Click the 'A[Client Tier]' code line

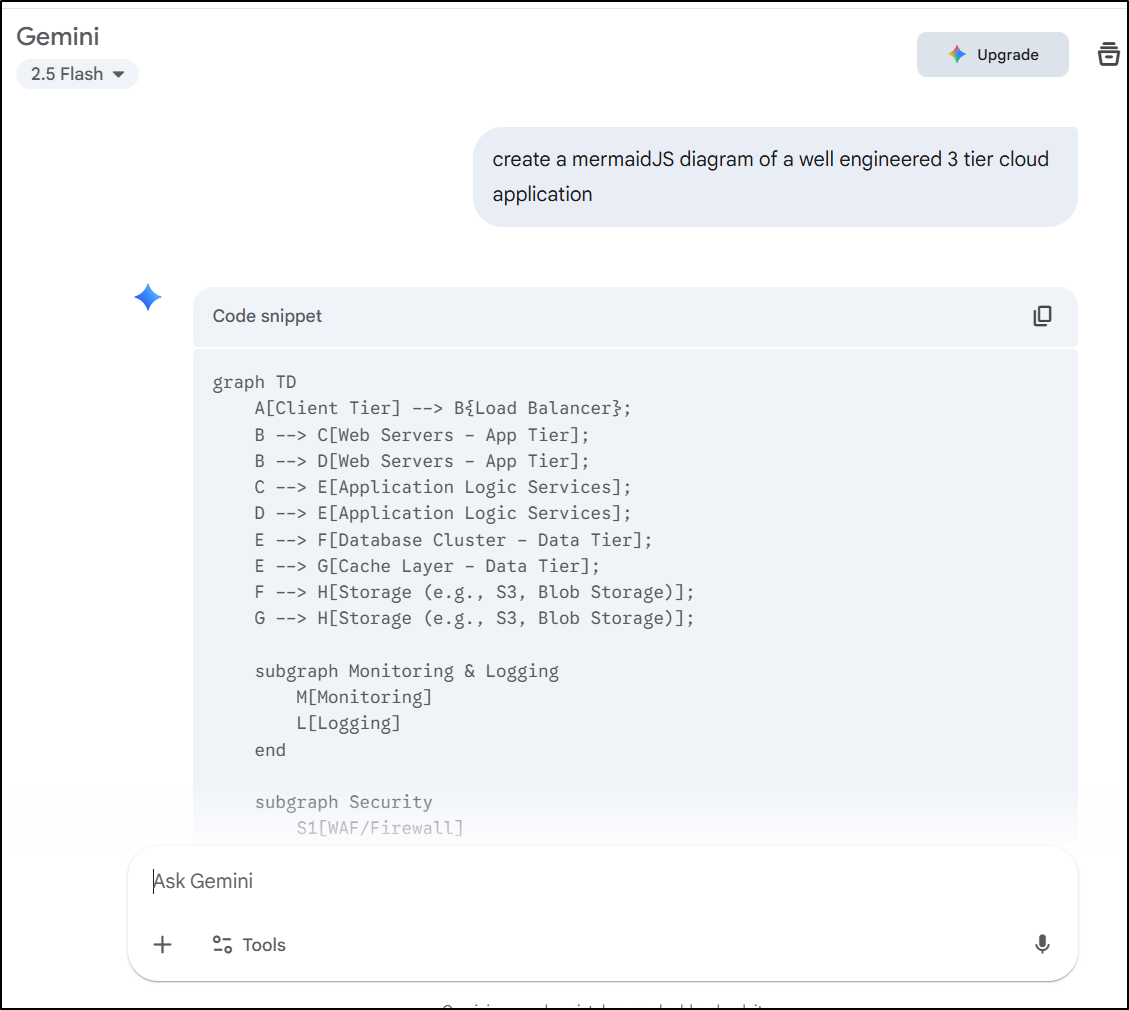(x=443, y=408)
